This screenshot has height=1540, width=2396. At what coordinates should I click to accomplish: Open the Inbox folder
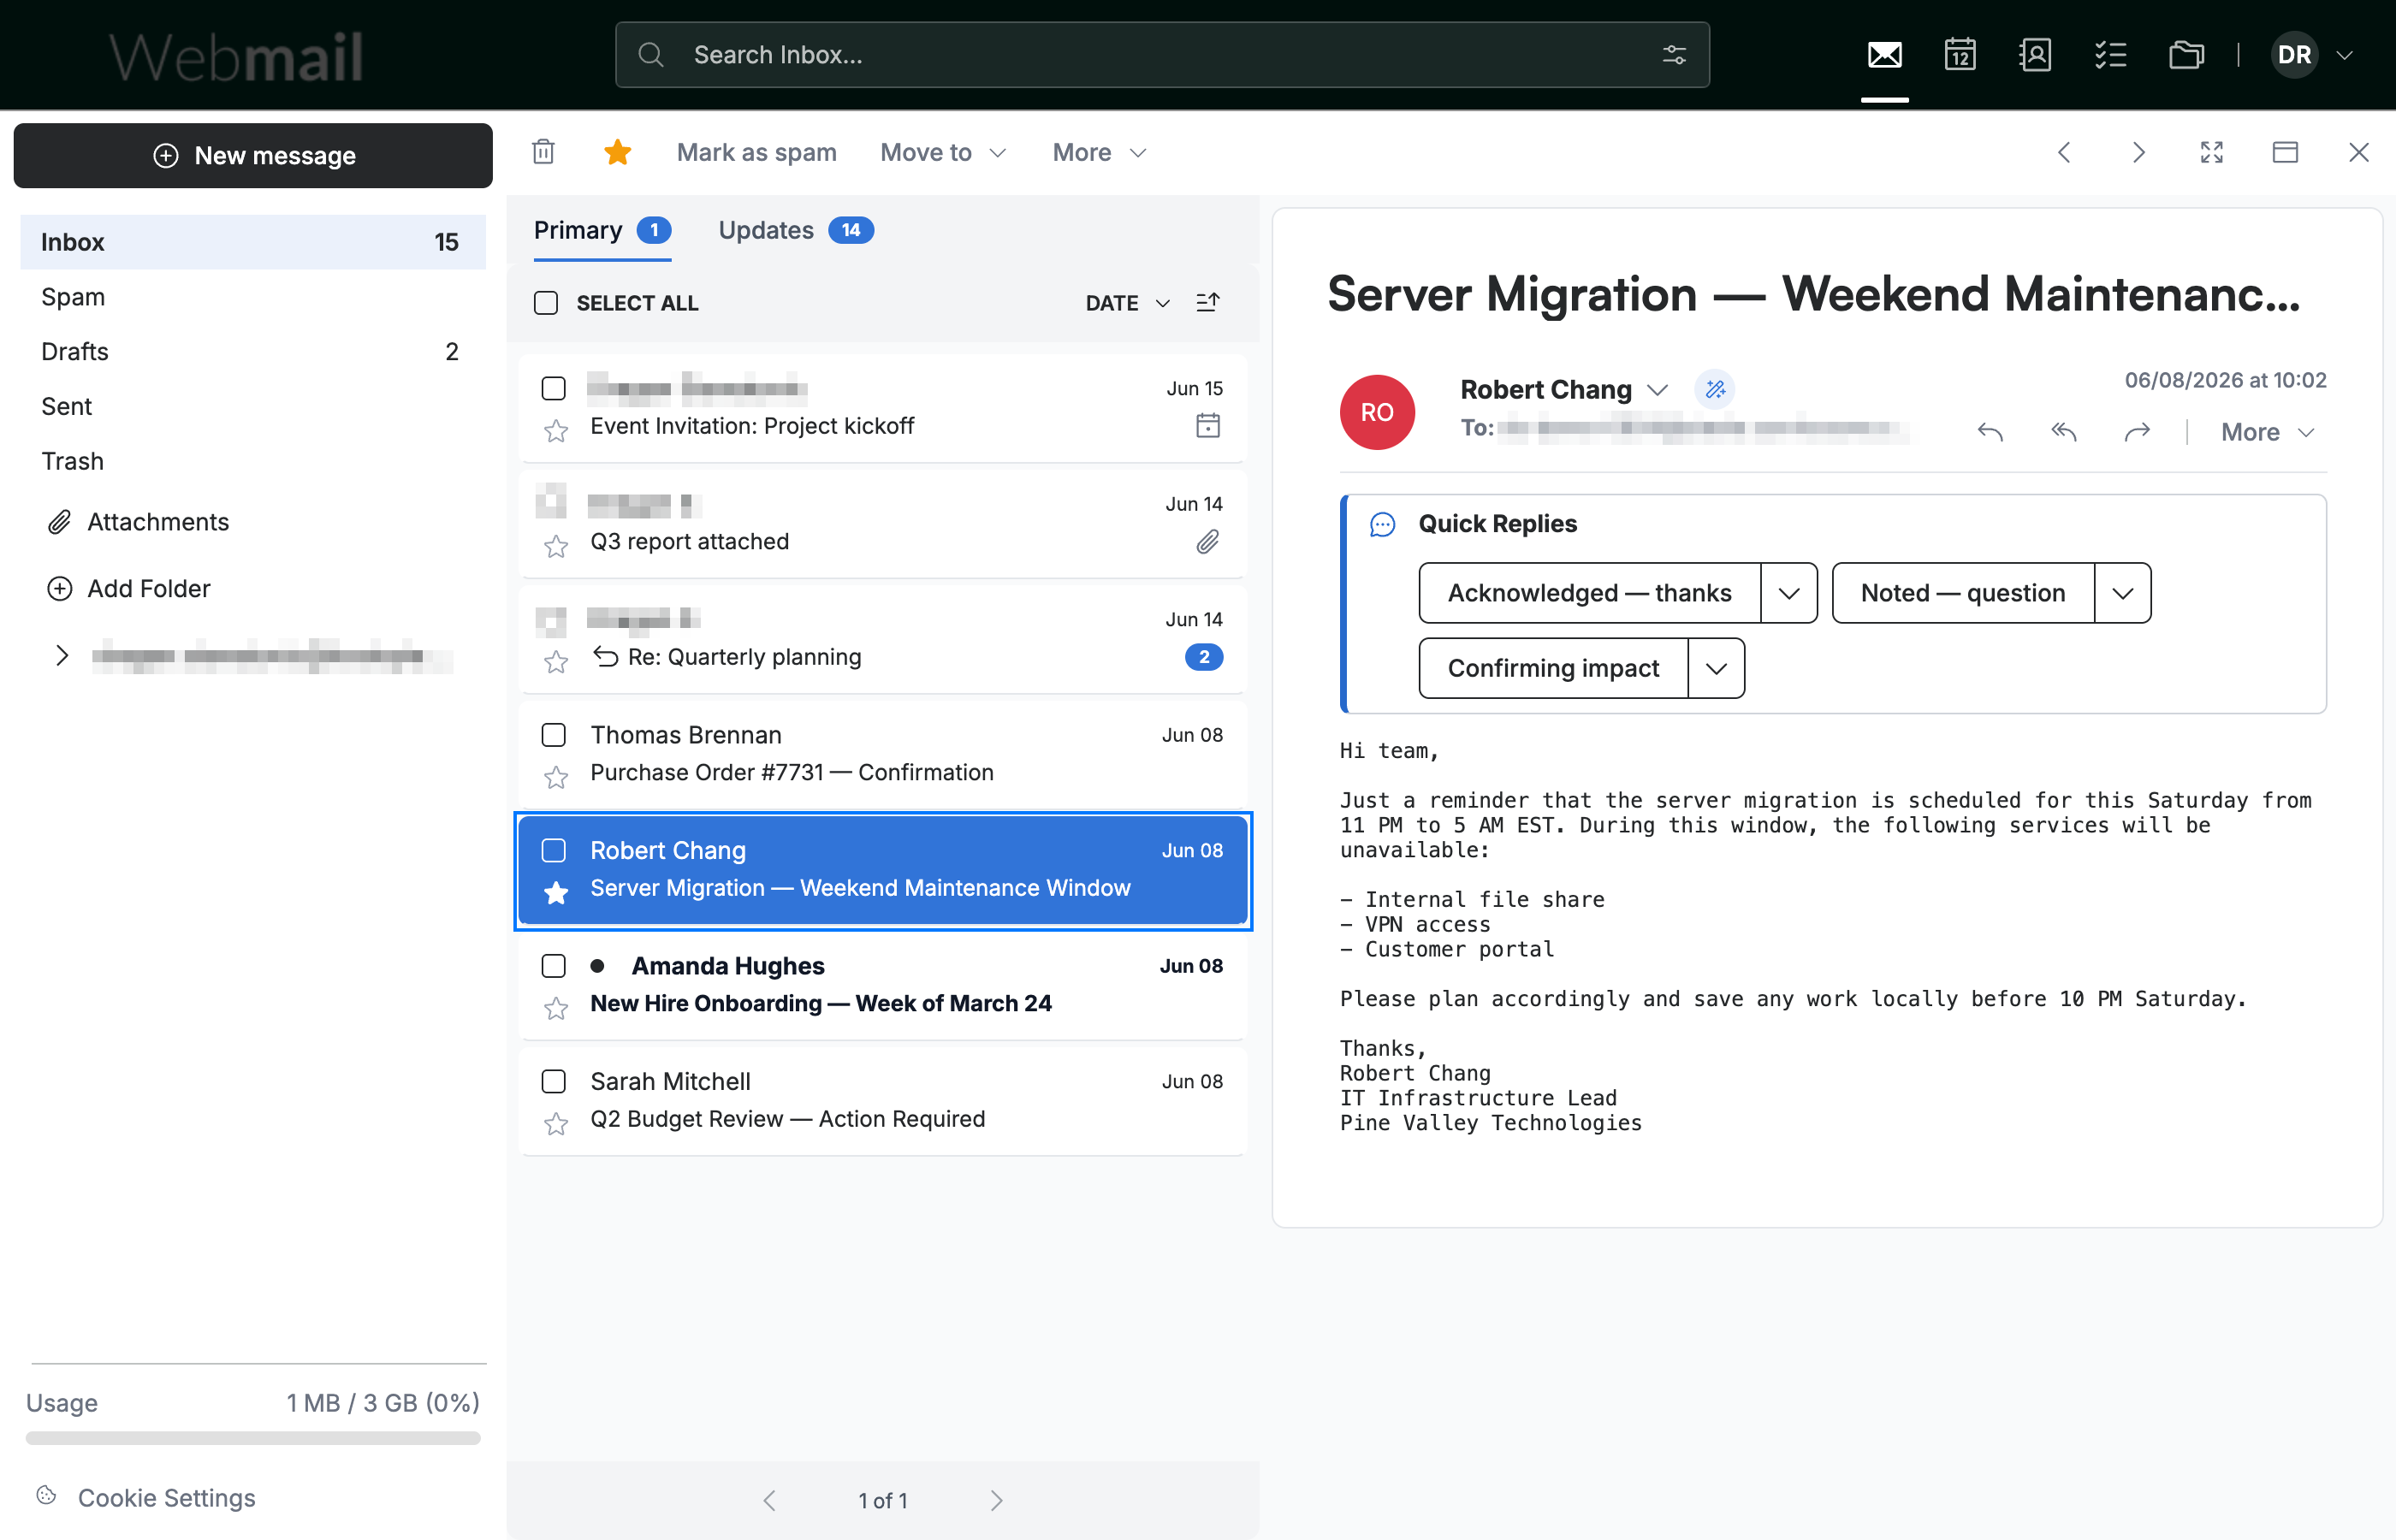click(x=253, y=242)
